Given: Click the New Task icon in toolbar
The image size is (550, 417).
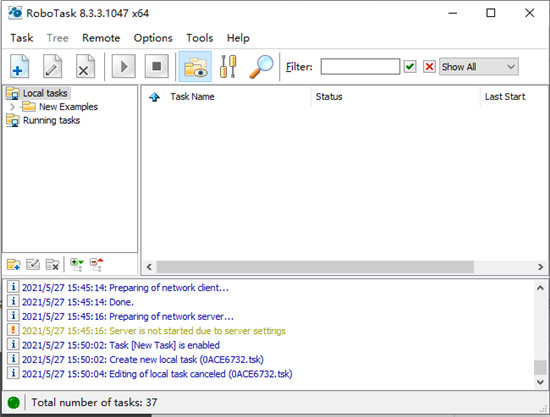Looking at the screenshot, I should pyautogui.click(x=19, y=66).
